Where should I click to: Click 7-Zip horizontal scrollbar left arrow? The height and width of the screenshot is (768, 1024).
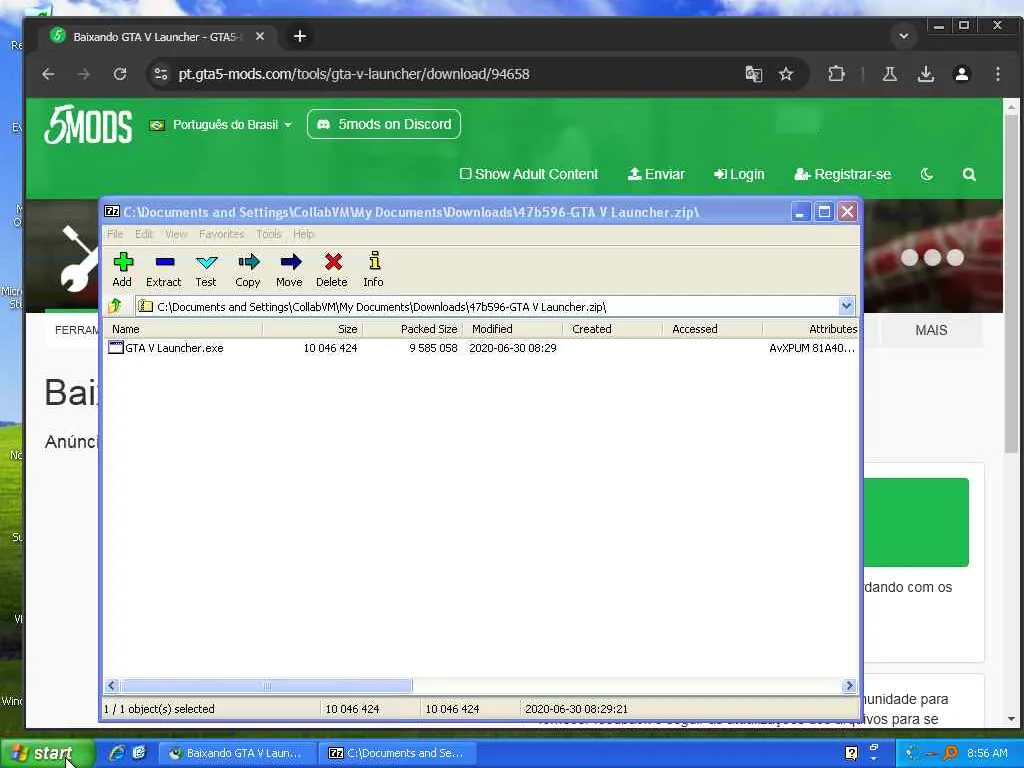pos(112,686)
